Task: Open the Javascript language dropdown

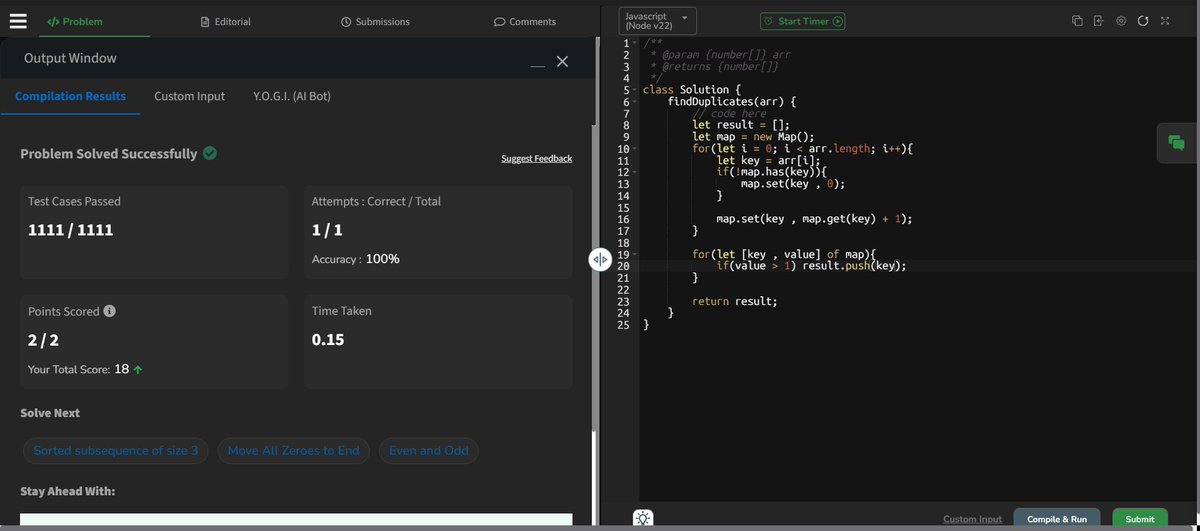Action: 658,21
